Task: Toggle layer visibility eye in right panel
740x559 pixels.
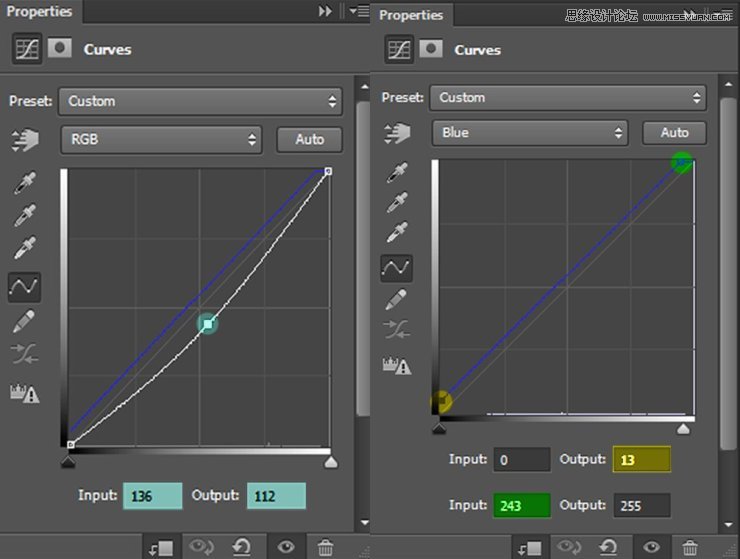Action: (651, 547)
